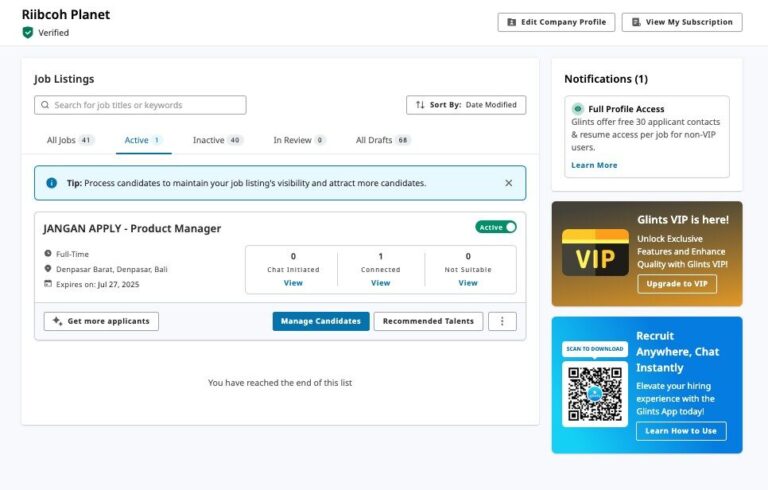The image size is (768, 490).
Task: Click the job title search field
Action: [x=145, y=105]
